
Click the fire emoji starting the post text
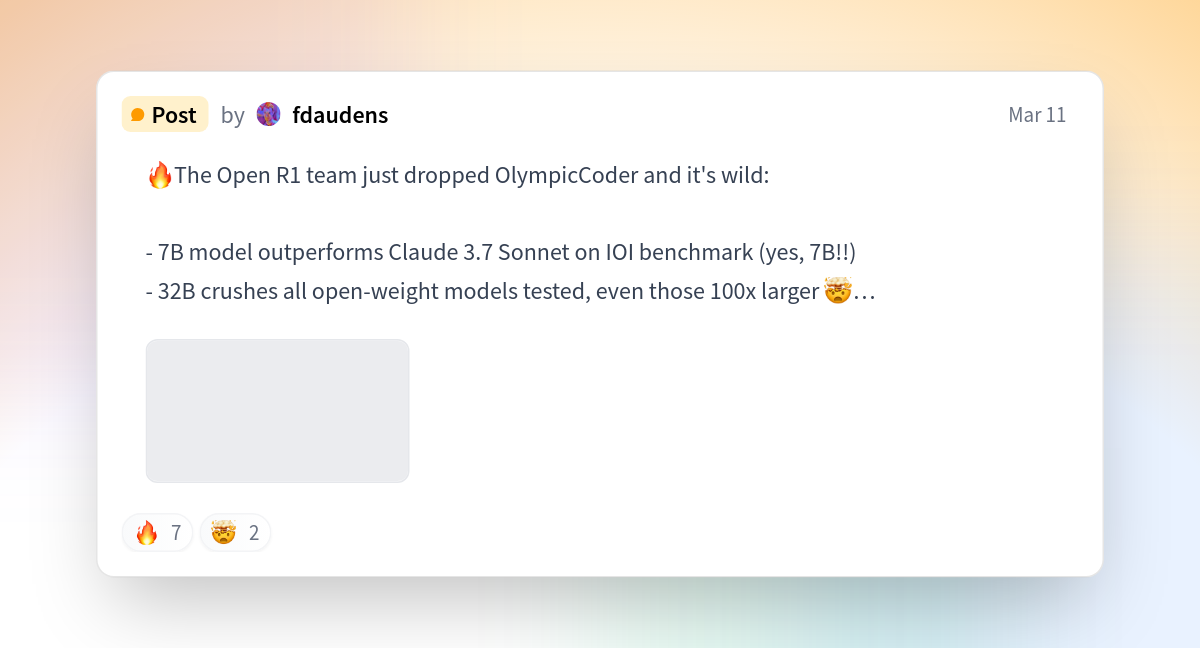pyautogui.click(x=160, y=176)
